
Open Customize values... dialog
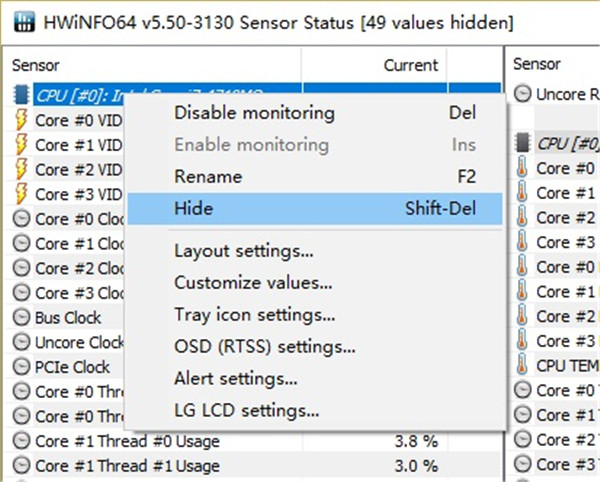click(253, 283)
